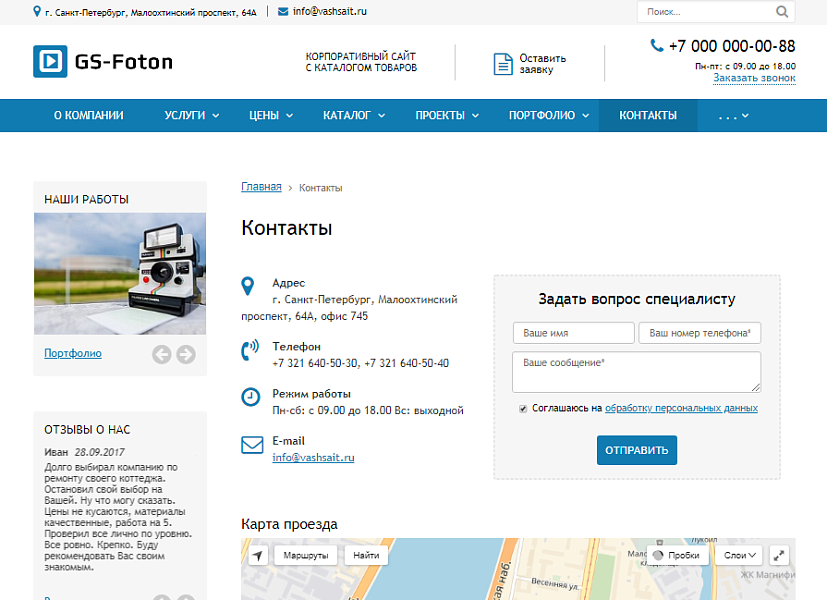Click the Заказать звонок link

tap(754, 78)
